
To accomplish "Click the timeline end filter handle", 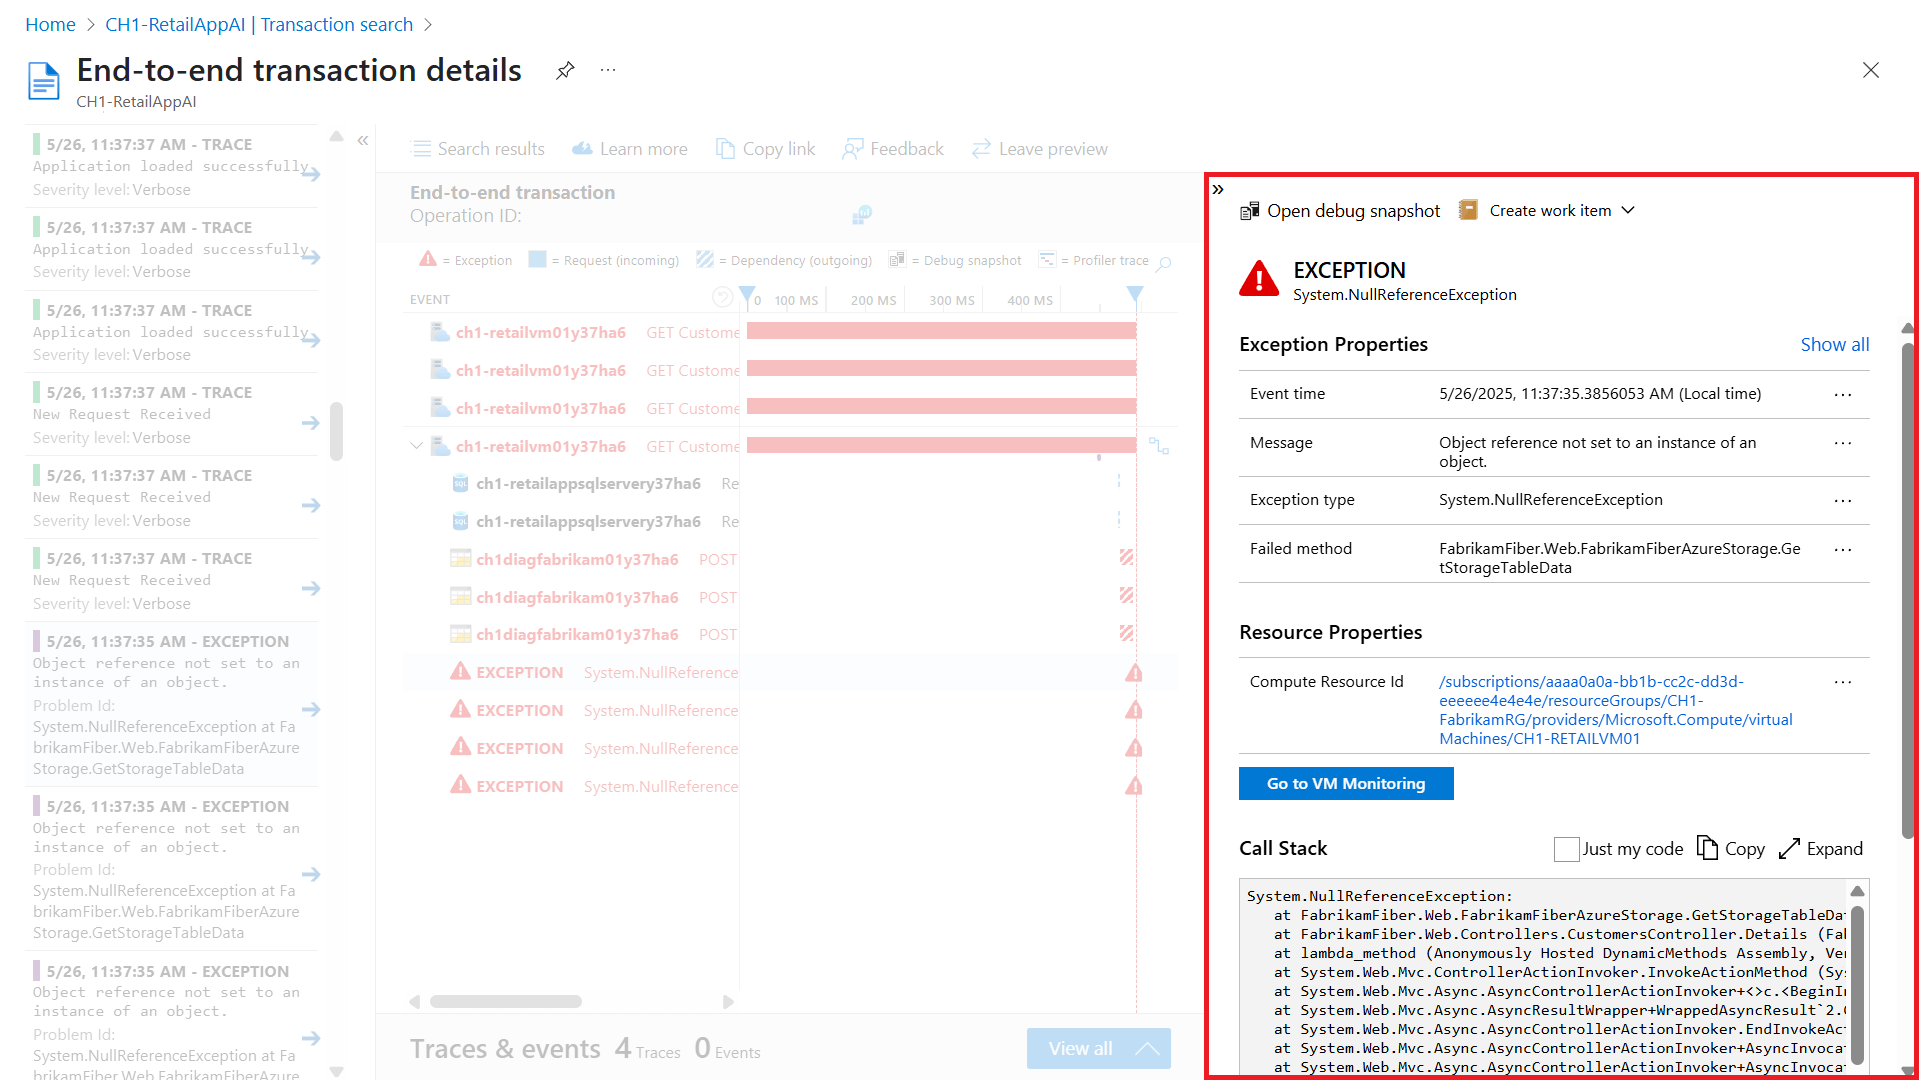I will [1134, 294].
